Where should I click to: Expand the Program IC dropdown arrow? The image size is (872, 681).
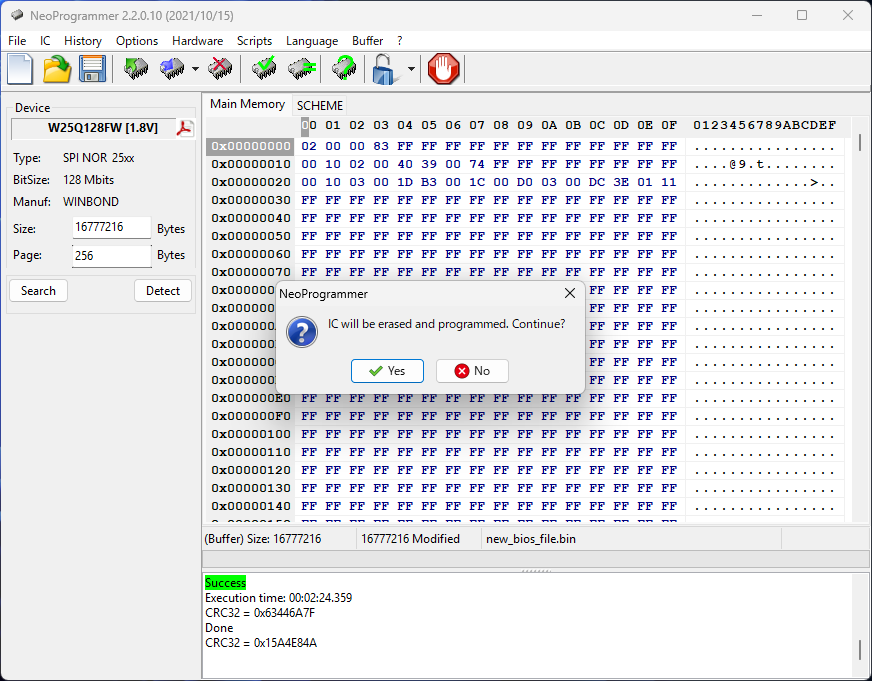[x=195, y=70]
